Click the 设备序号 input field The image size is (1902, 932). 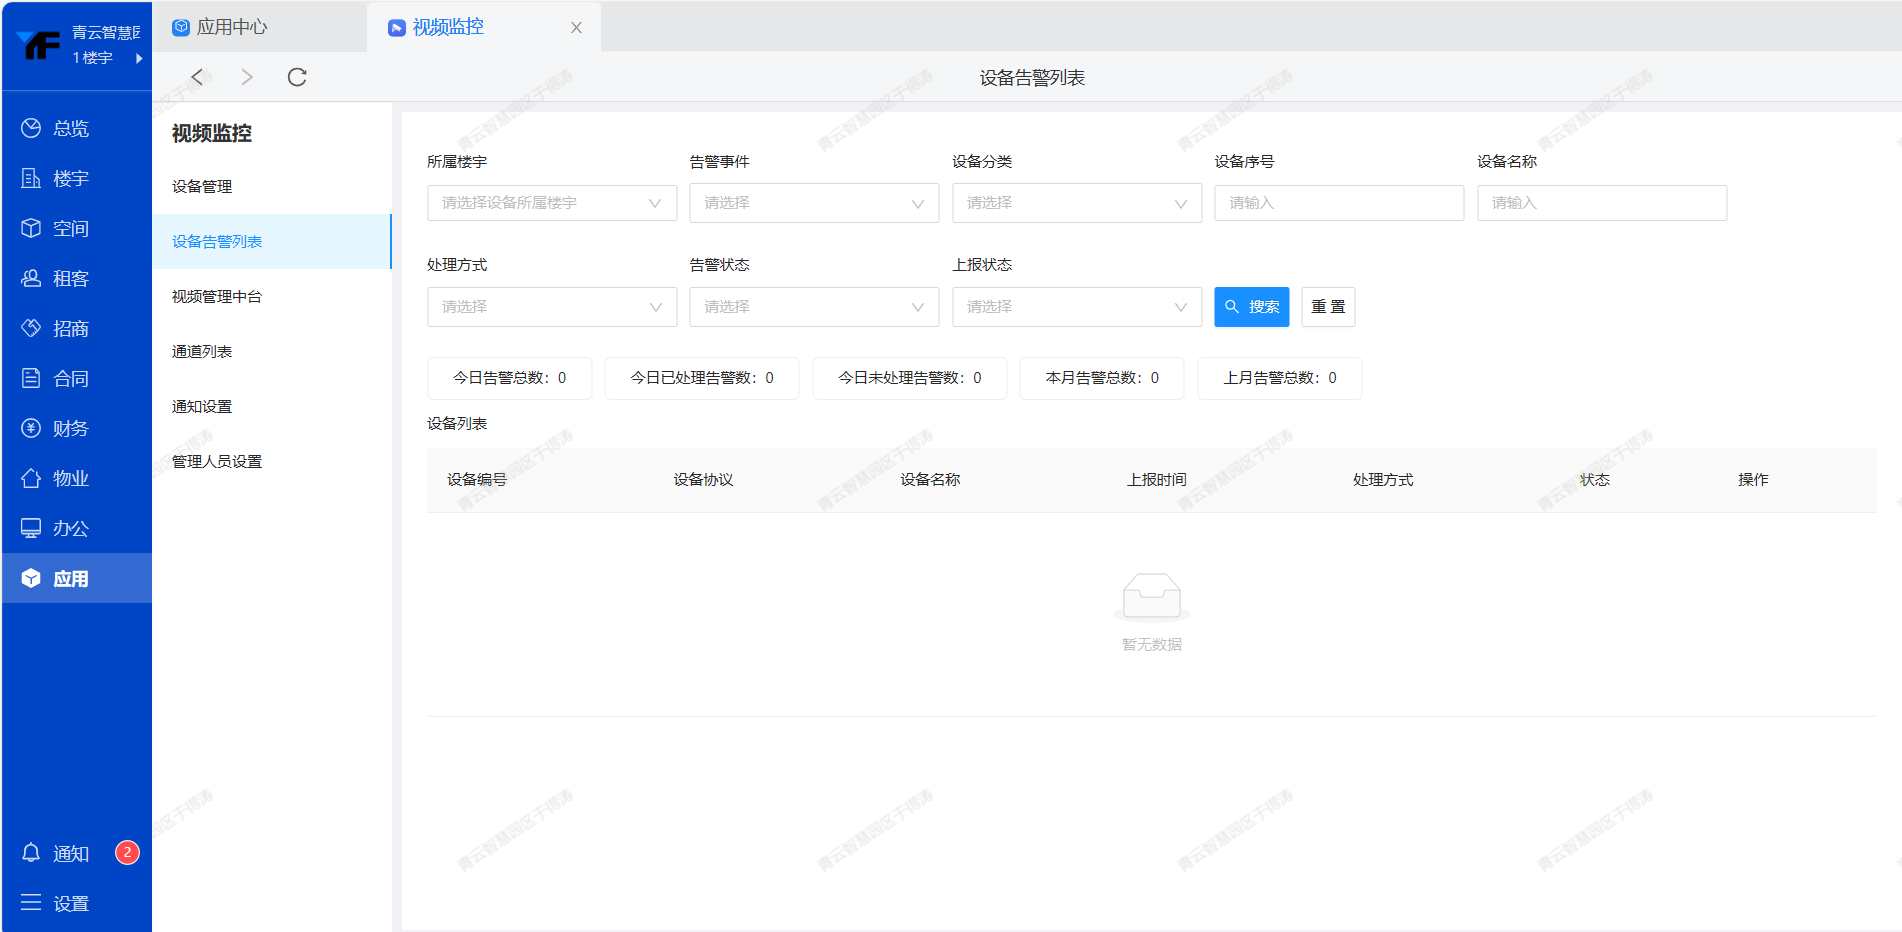tap(1338, 203)
